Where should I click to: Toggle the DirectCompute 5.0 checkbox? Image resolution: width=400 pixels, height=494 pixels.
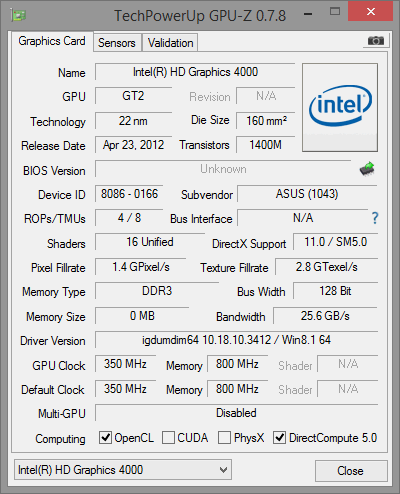279,437
